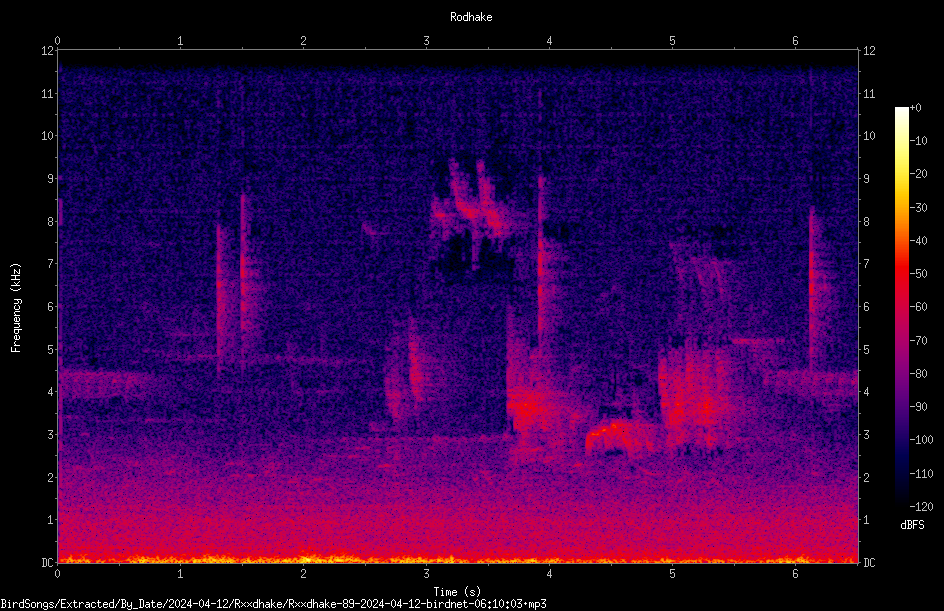Click the 2 second mark on top axis
The image size is (944, 611).
(303, 41)
